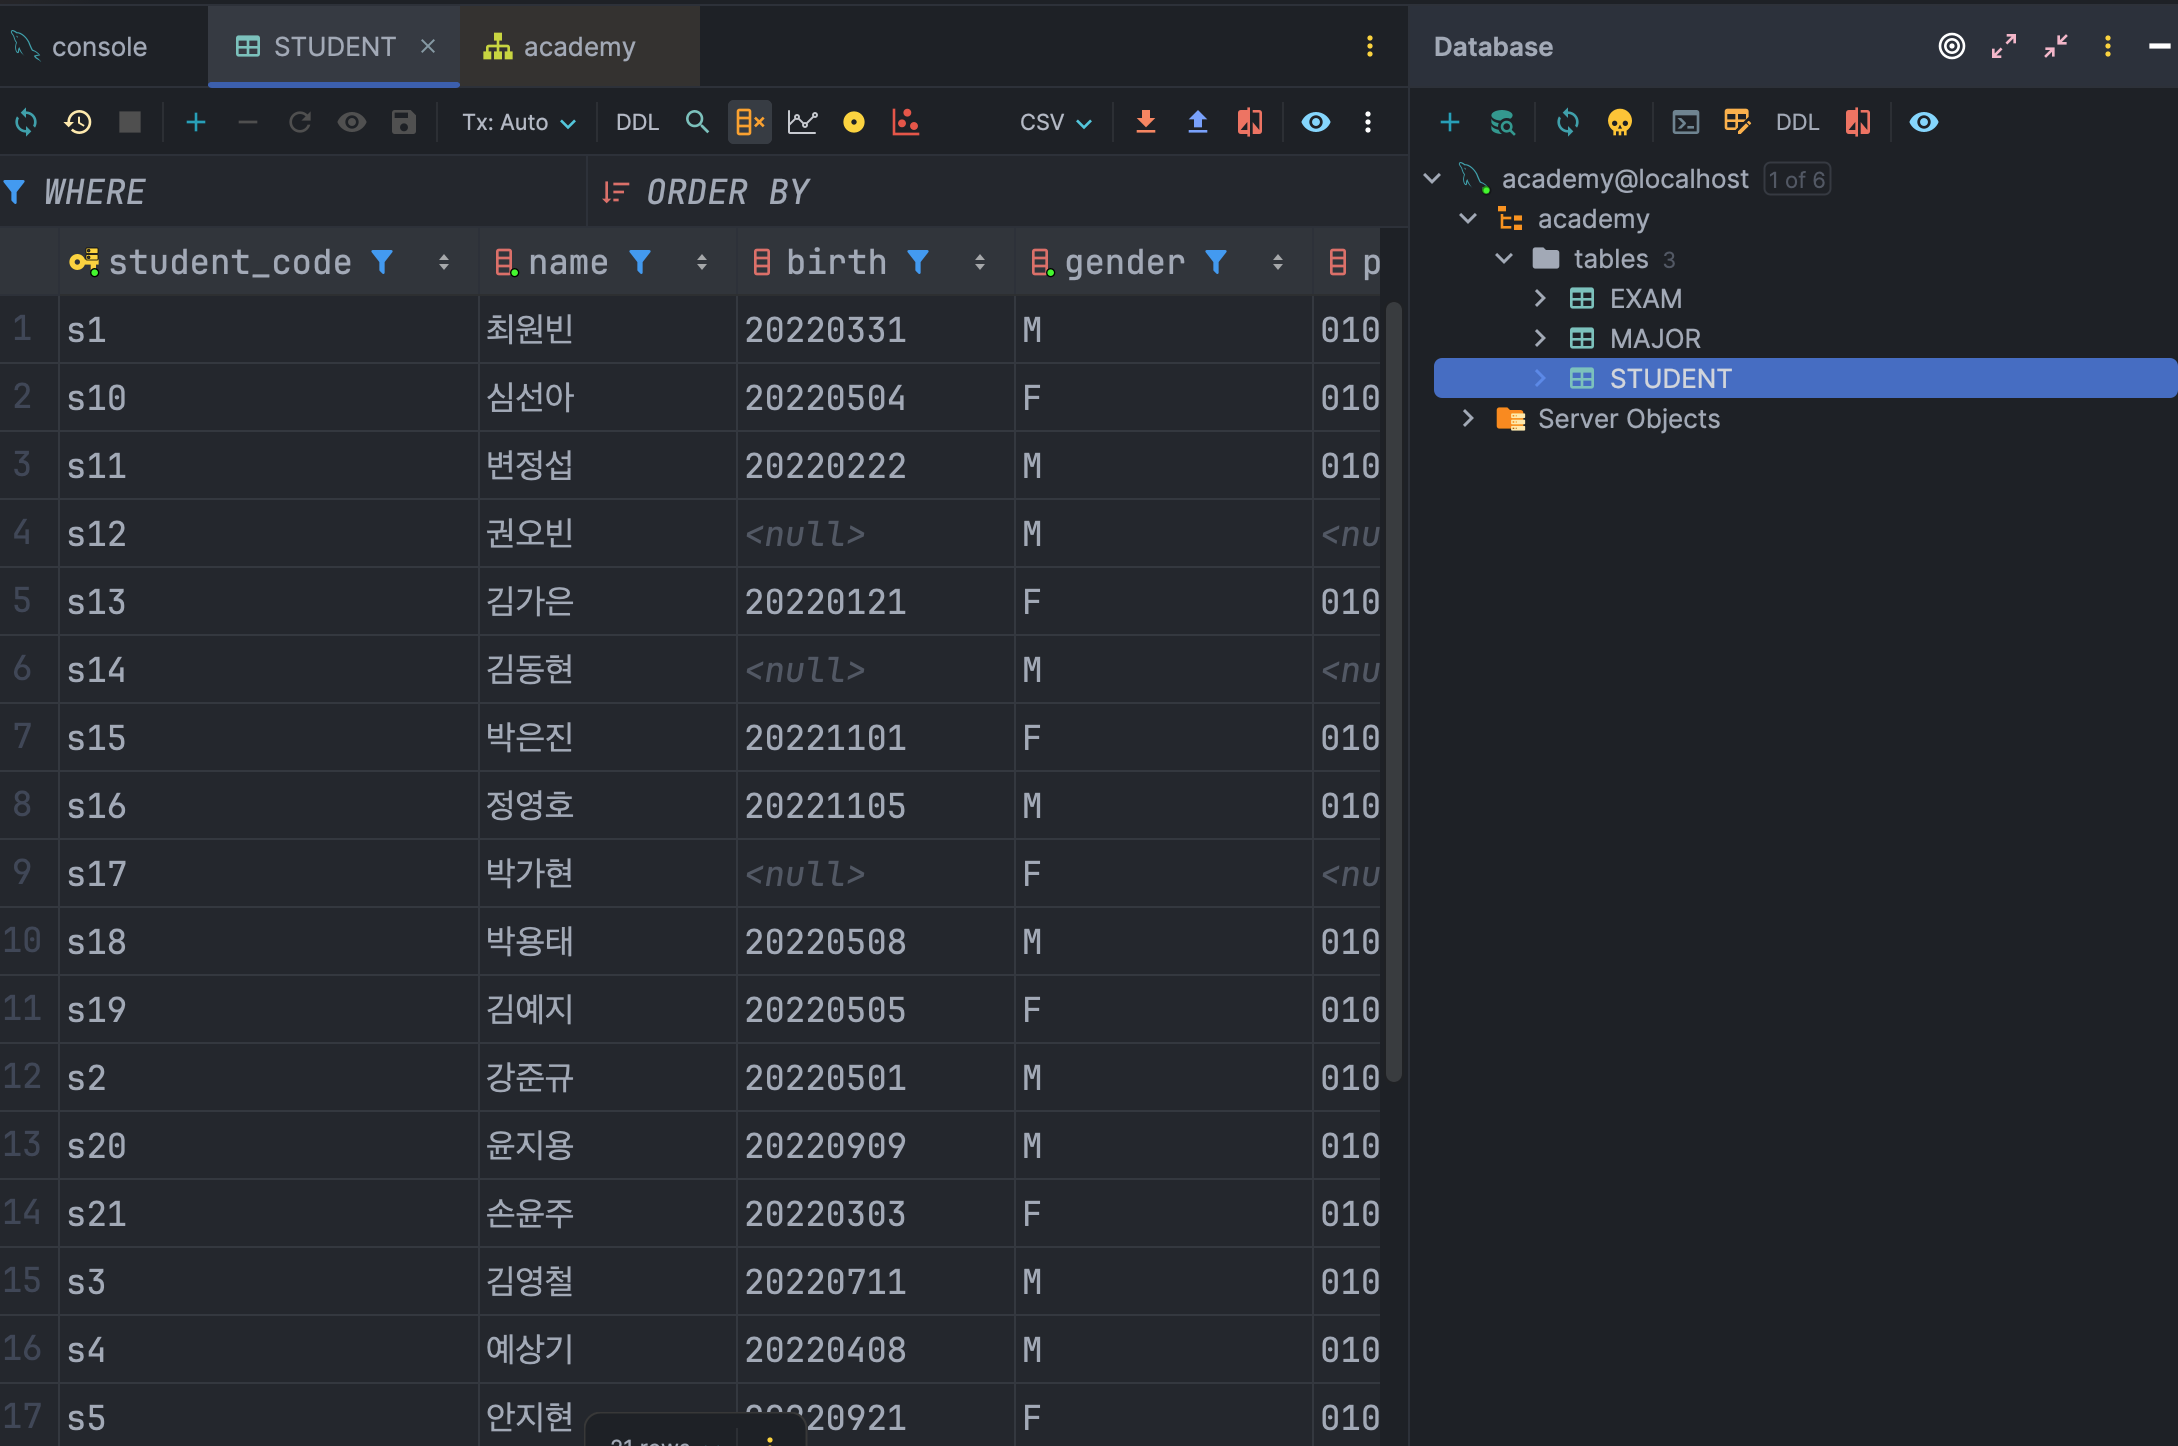Open the Tx: Auto transaction dropdown
This screenshot has width=2178, height=1446.
point(518,122)
